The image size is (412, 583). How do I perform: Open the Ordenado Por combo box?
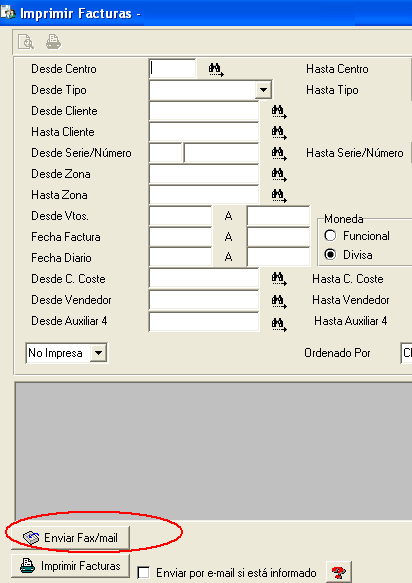[x=406, y=352]
